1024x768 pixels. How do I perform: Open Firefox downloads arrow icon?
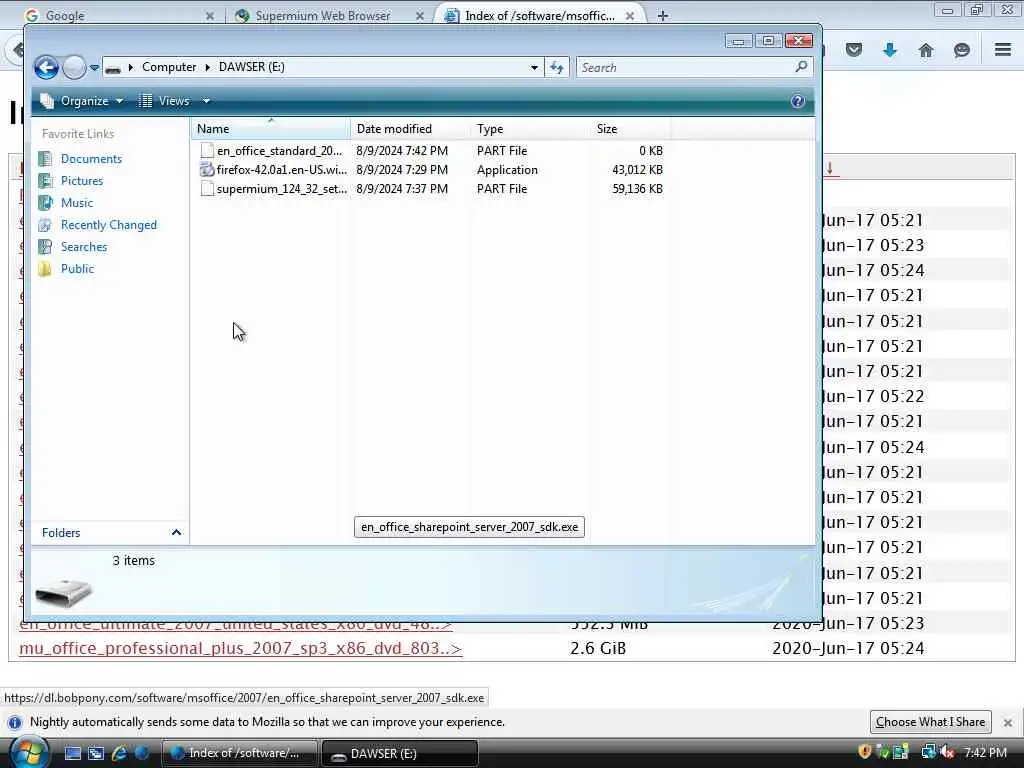(x=889, y=50)
